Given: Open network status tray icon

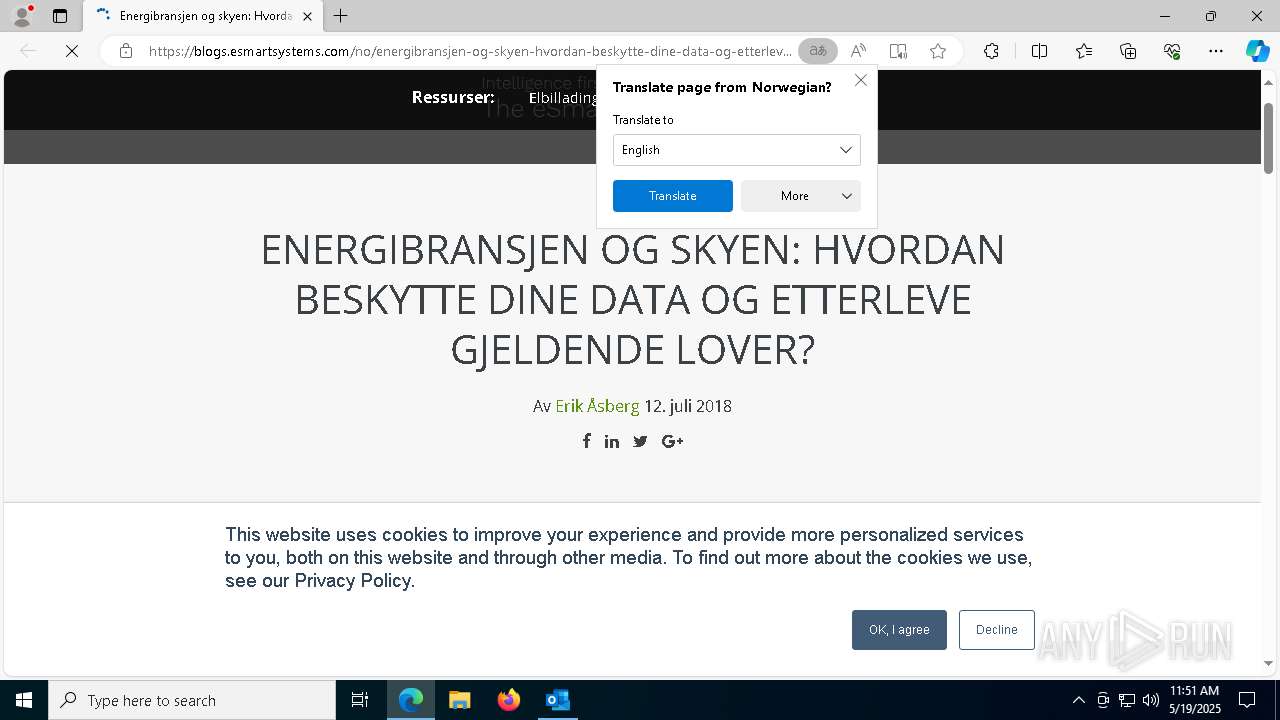Looking at the screenshot, I should pyautogui.click(x=1127, y=700).
